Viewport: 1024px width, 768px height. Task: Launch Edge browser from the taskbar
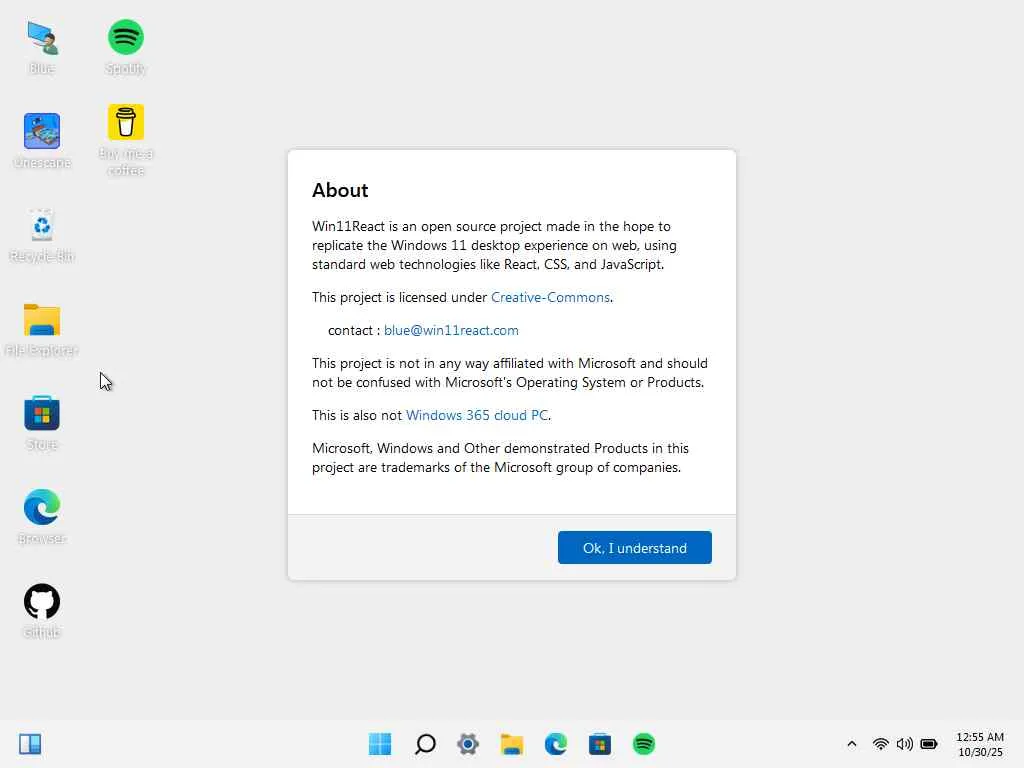click(556, 744)
